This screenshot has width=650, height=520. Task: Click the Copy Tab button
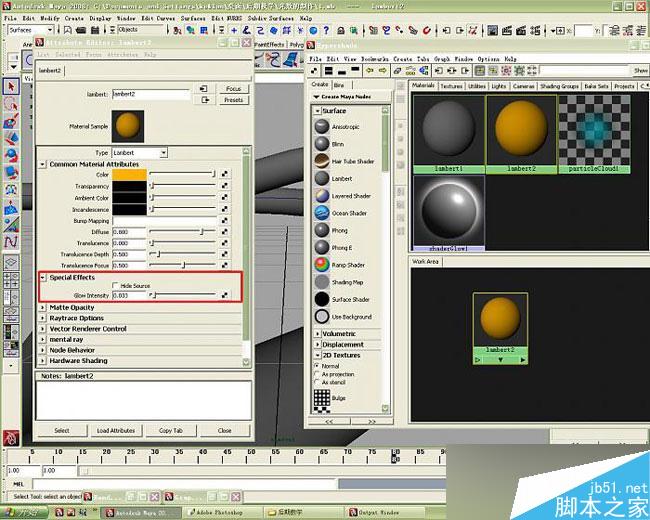(171, 430)
